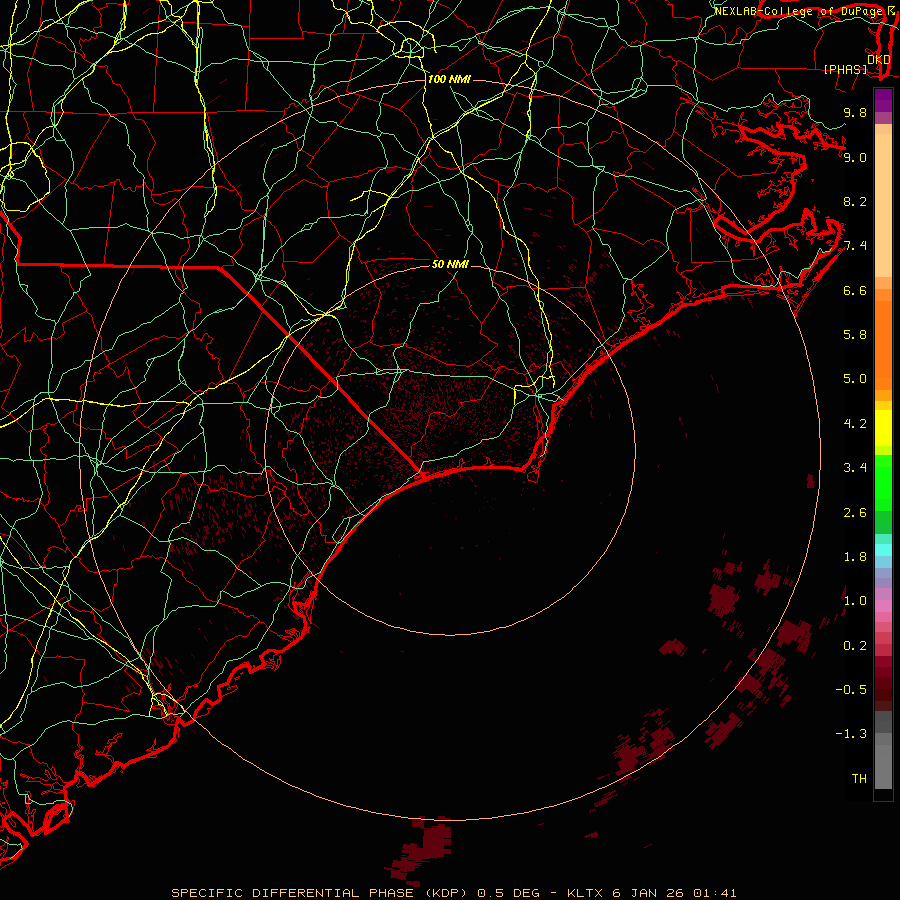Image resolution: width=900 pixels, height=900 pixels.
Task: Click the Specific Differential Phase caption text
Action: 453,893
